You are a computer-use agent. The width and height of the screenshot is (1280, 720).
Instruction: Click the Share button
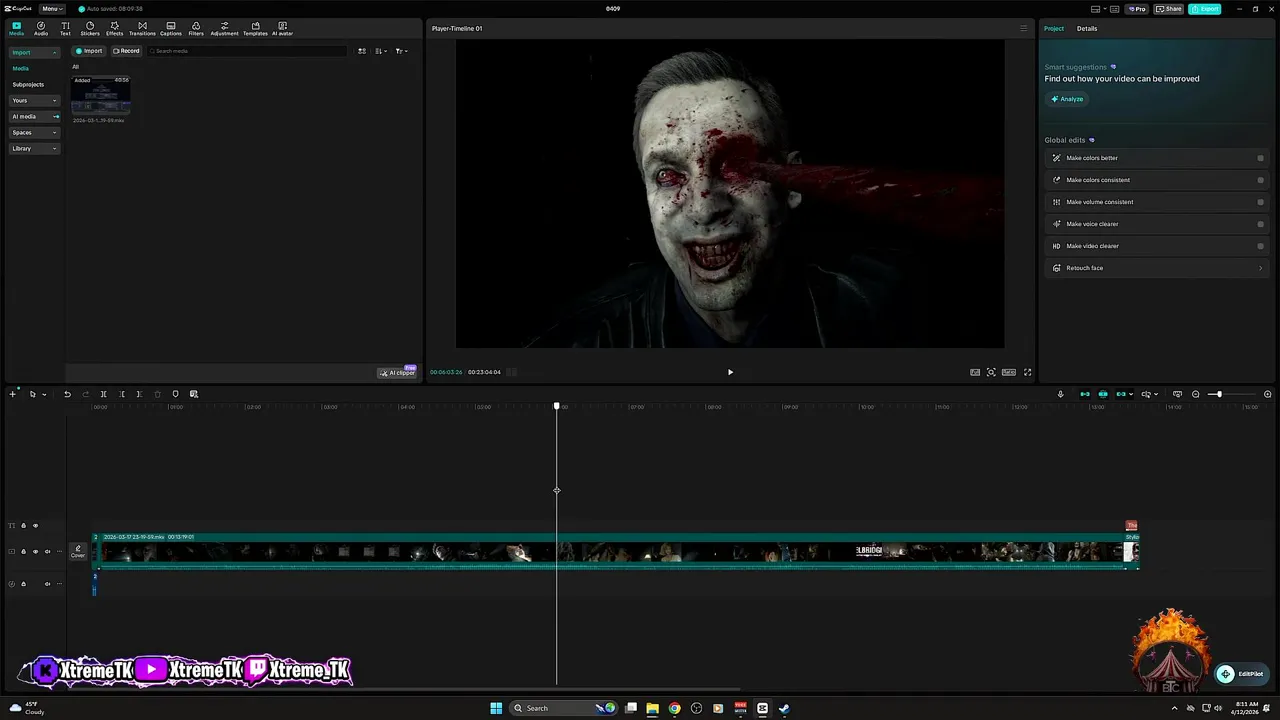pos(1168,9)
